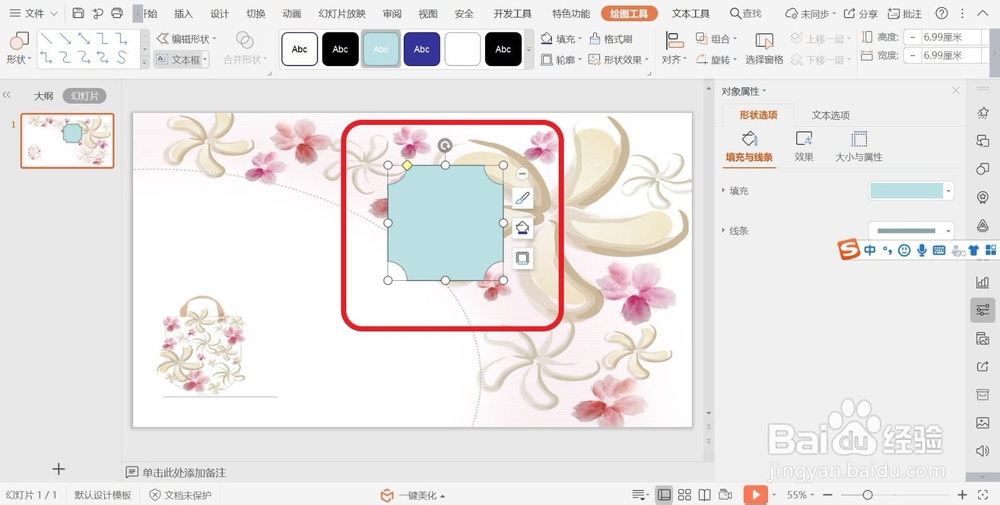Click the speaker icon in right sidebar

coord(983,451)
